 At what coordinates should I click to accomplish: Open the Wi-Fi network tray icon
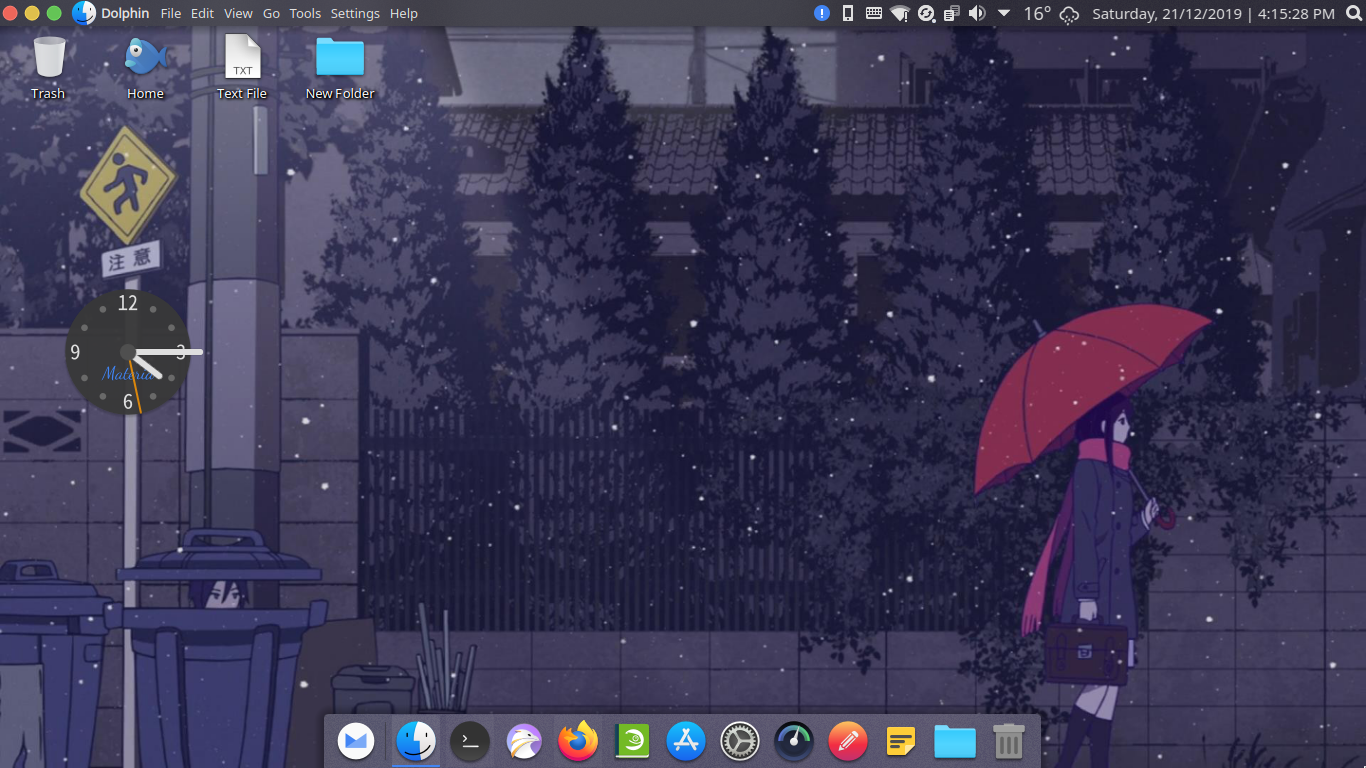(x=900, y=13)
